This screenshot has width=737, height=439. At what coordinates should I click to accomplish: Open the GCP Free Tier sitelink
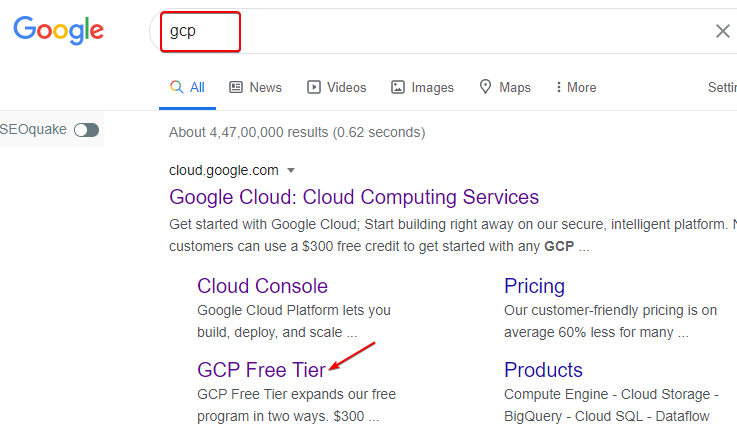pos(261,370)
